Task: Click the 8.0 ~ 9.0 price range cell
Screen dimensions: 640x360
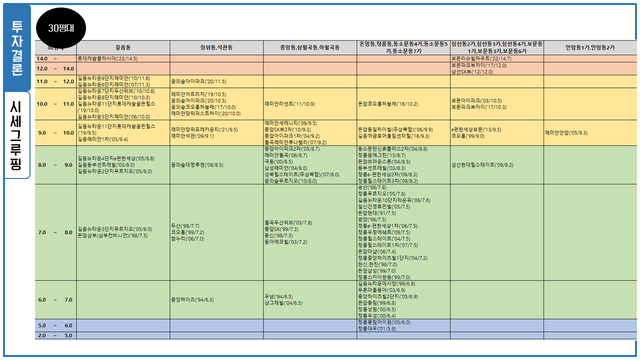Action: tap(56, 165)
